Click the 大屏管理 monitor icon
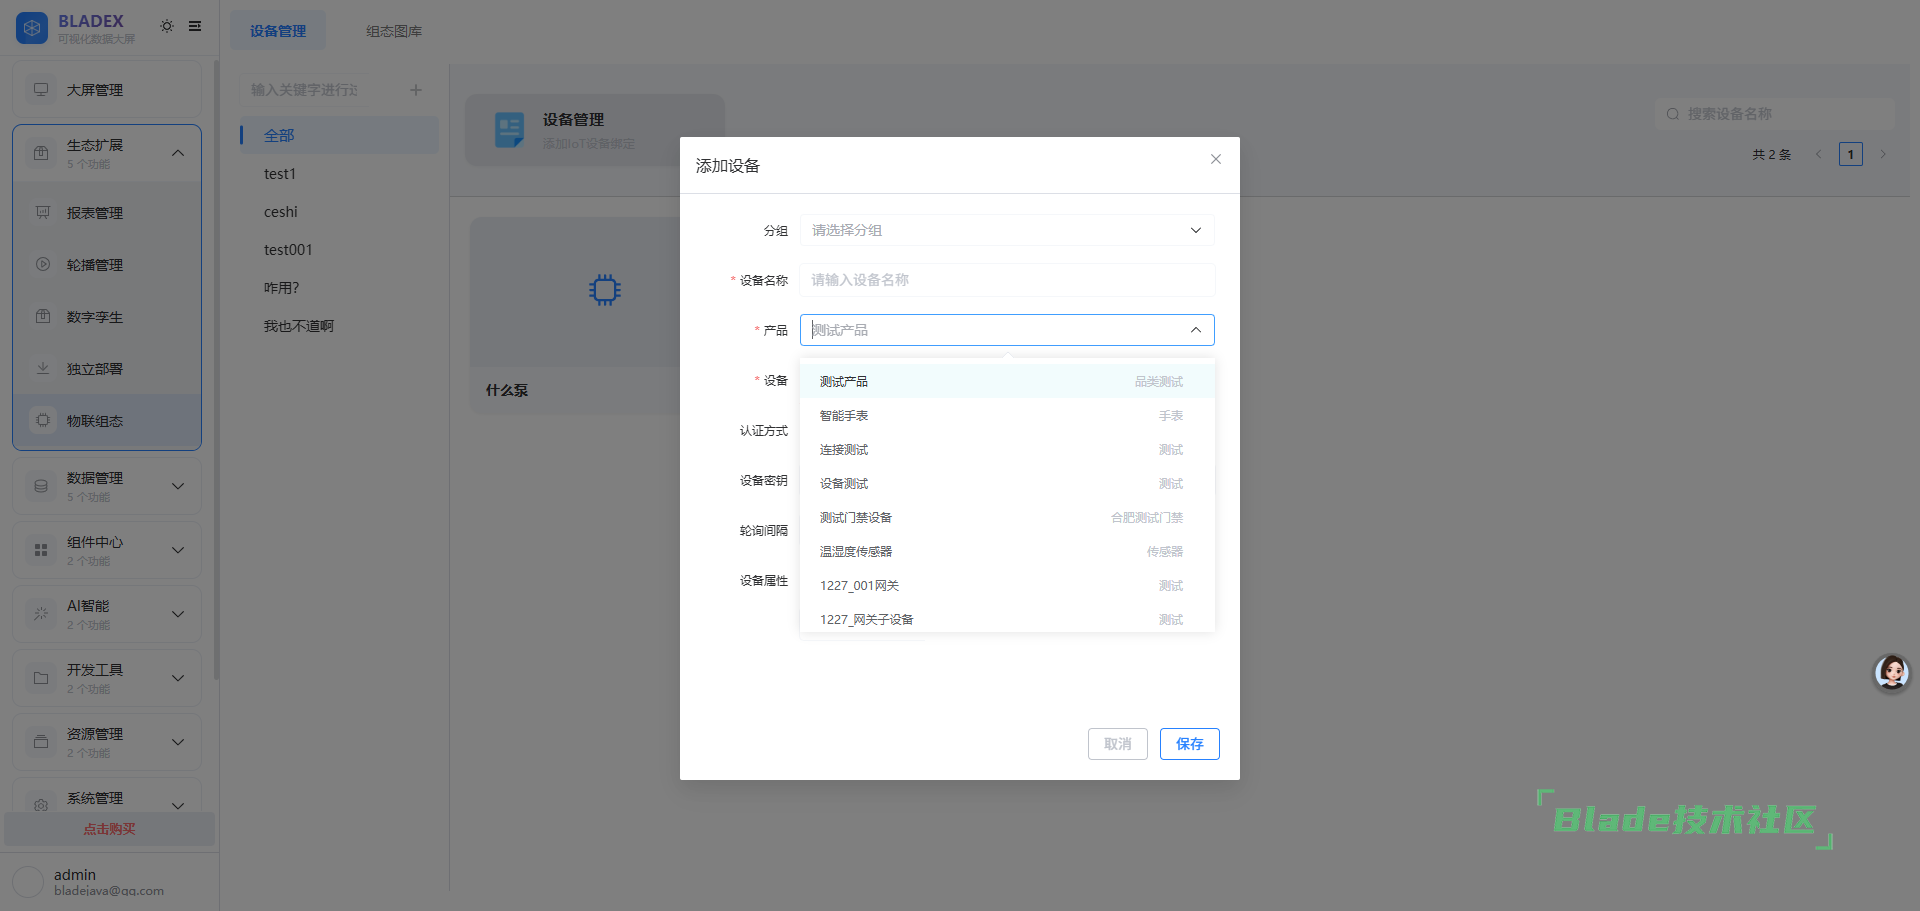 tap(41, 90)
